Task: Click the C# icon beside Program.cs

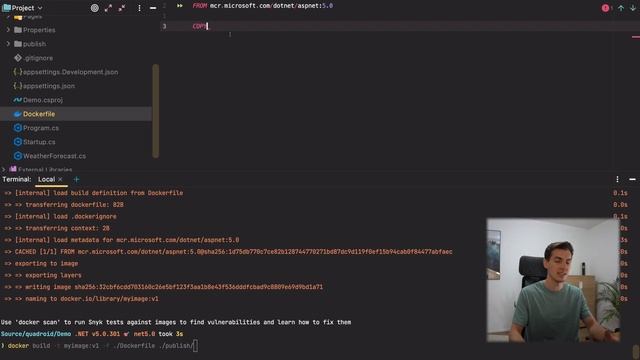Action: 18,128
